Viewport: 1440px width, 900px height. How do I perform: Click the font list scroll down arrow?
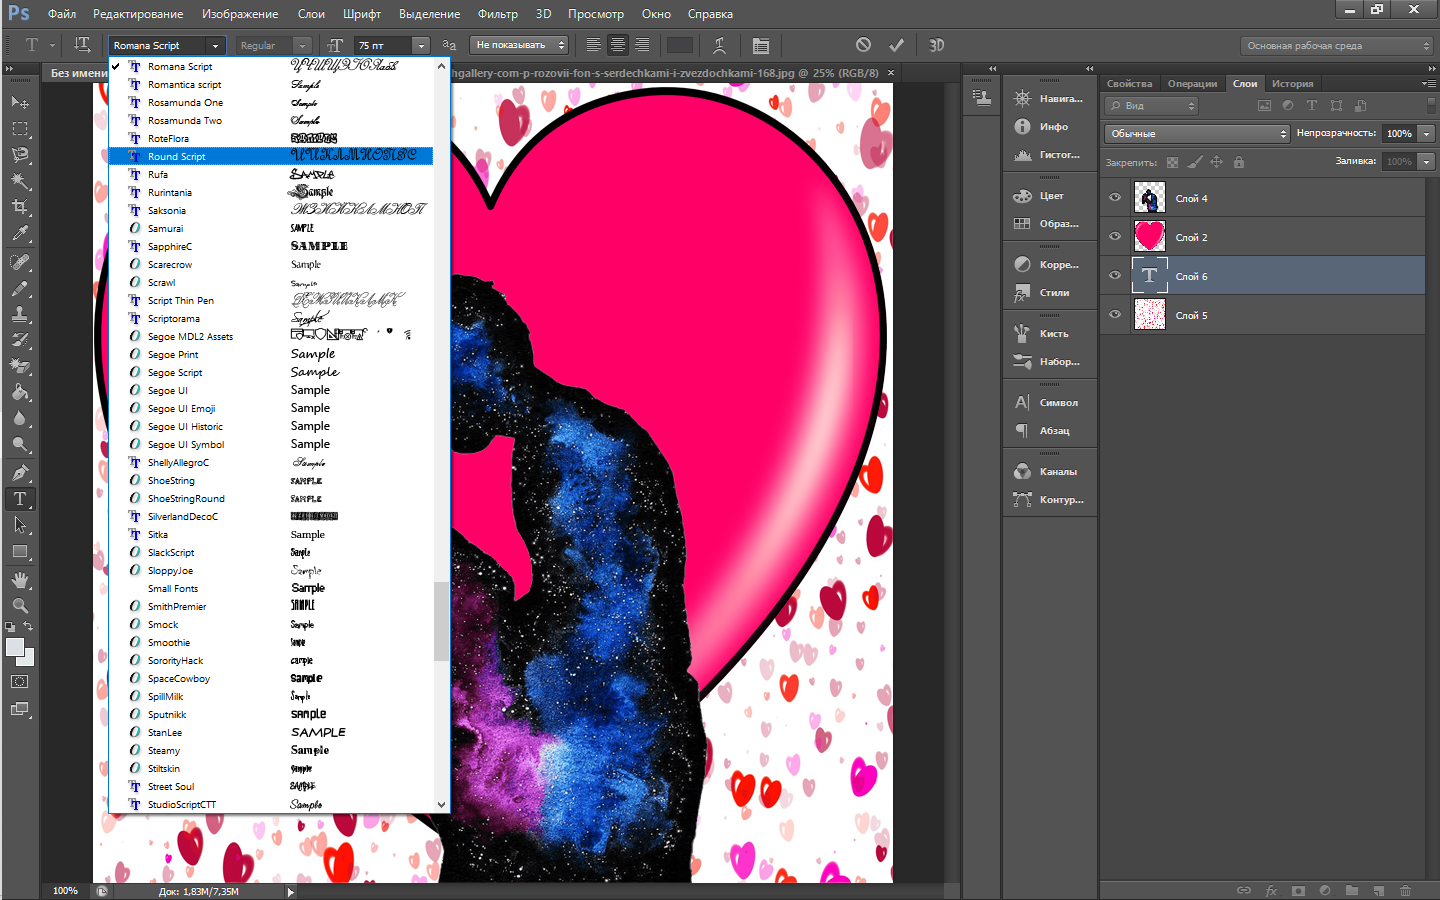coord(441,804)
